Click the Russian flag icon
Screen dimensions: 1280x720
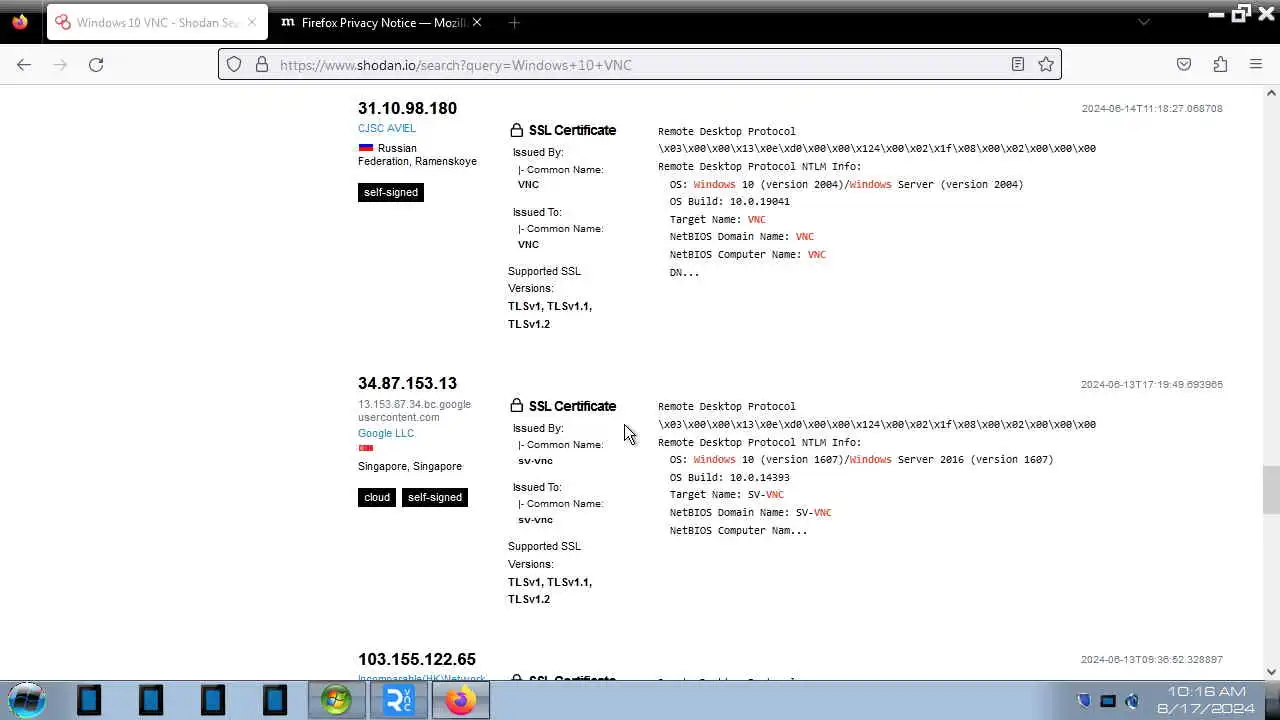[x=366, y=148]
